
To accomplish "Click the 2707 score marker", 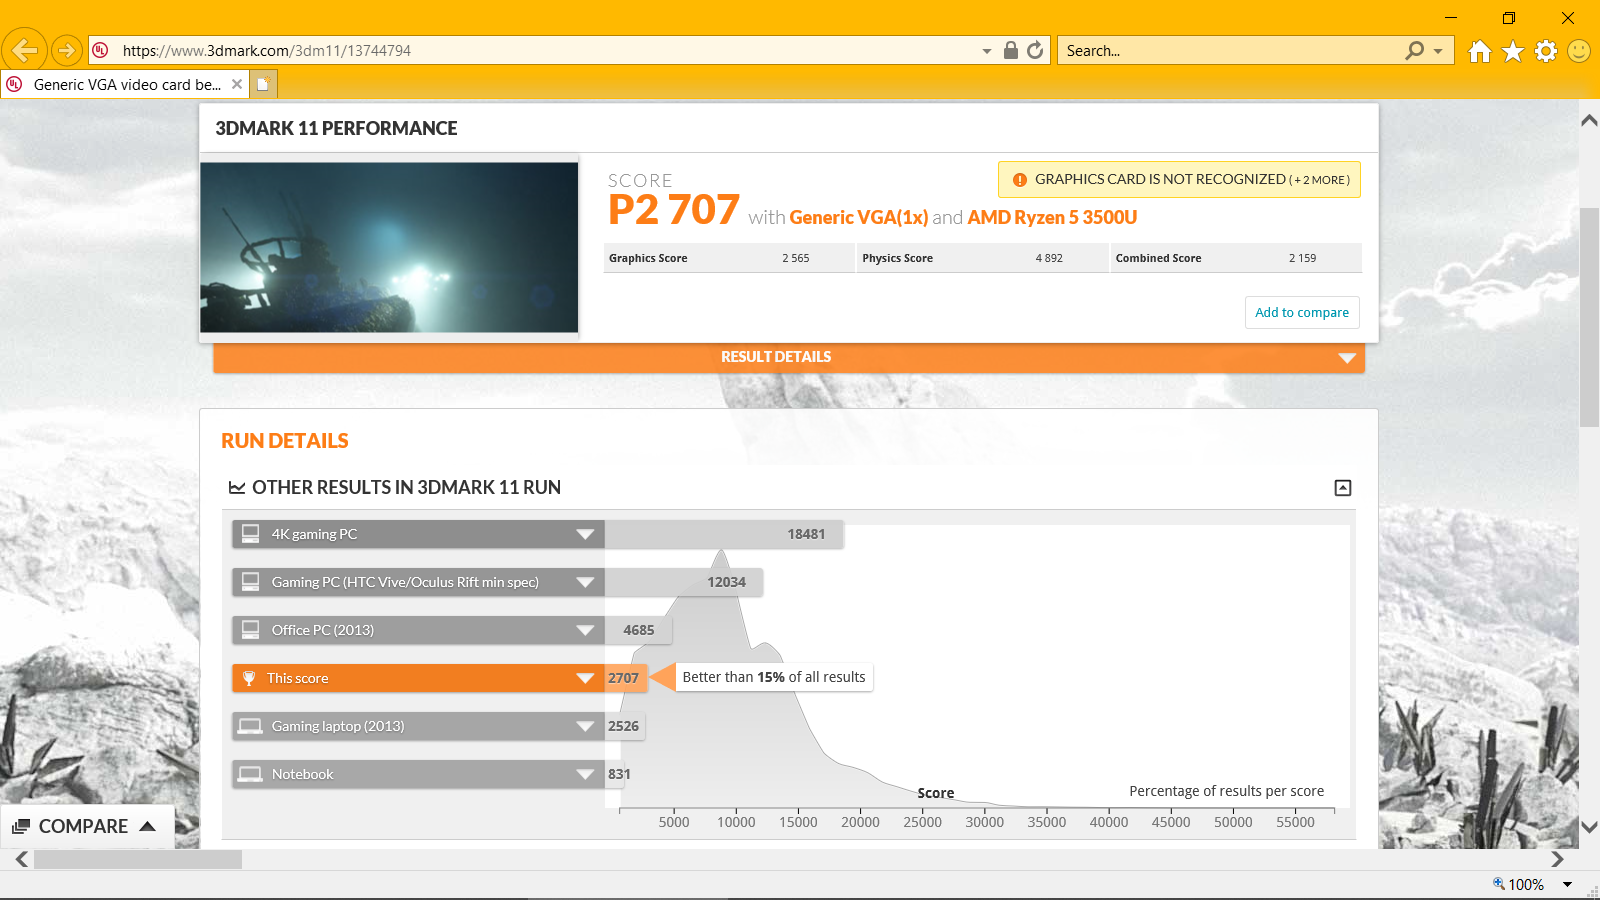I will coord(624,678).
